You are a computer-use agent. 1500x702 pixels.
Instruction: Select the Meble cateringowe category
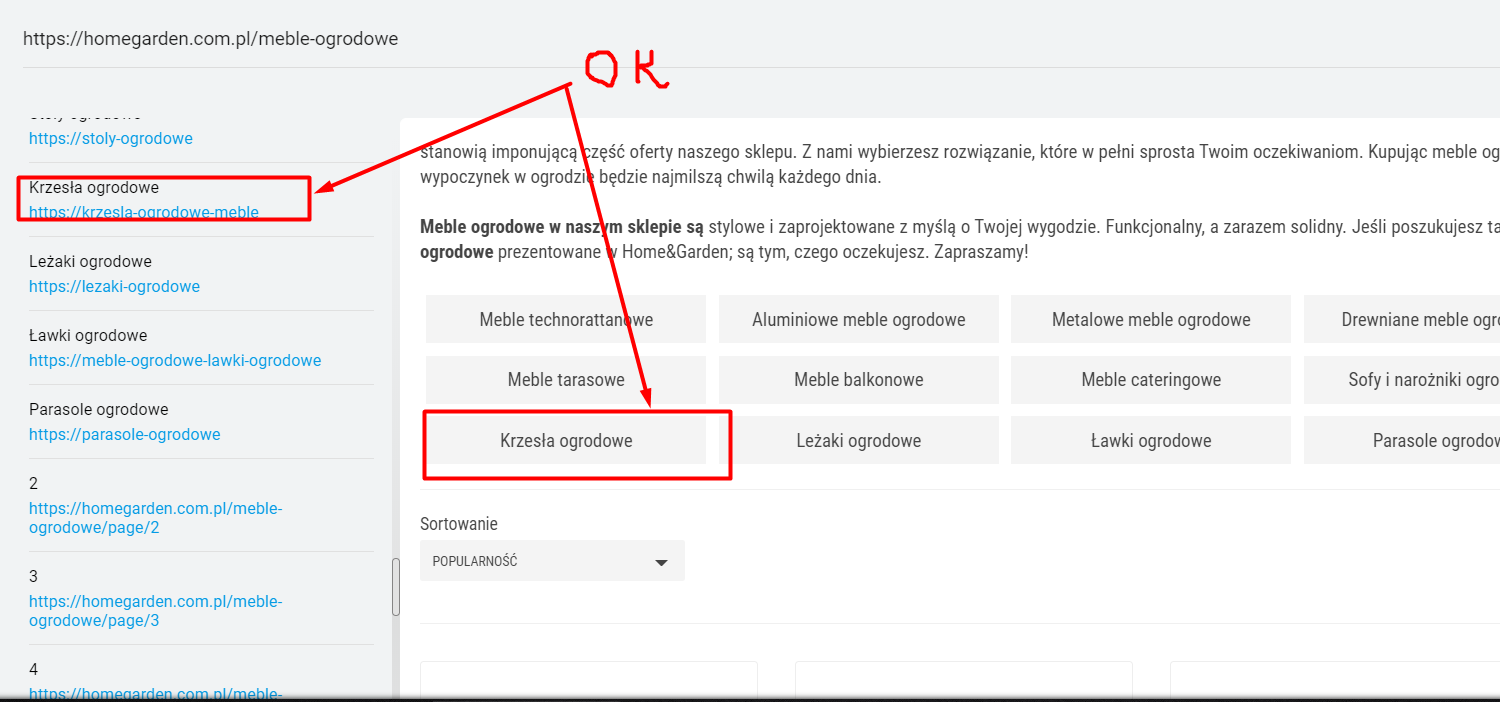point(1151,380)
